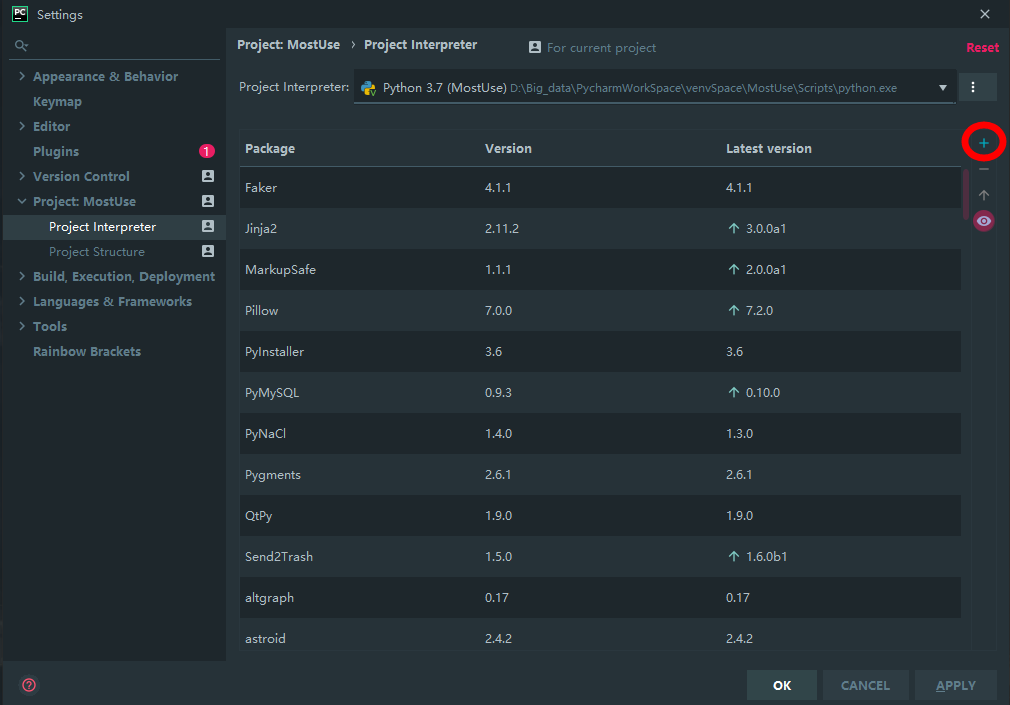Open the Keymap settings page

(57, 101)
